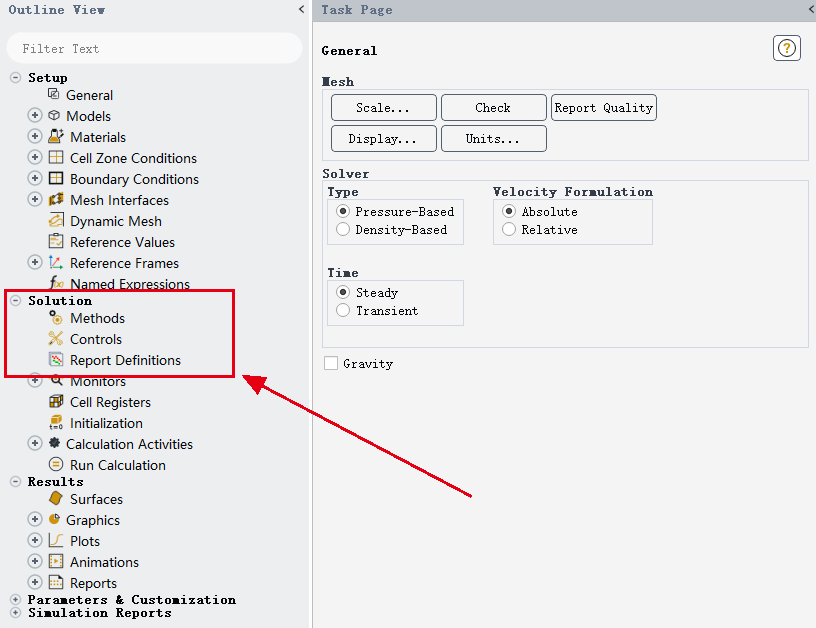Image resolution: width=816 pixels, height=628 pixels.
Task: Open Reference Values in the outline
Action: [122, 242]
